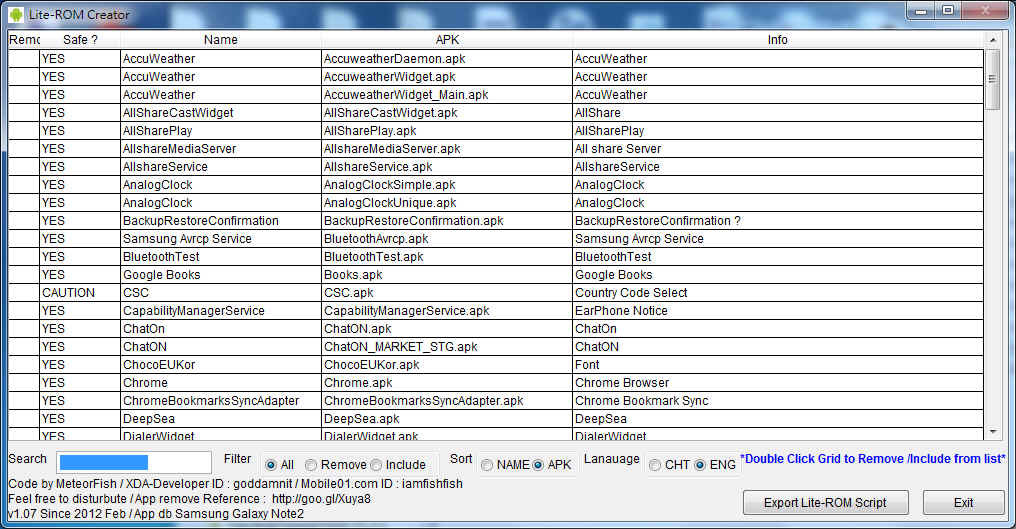Click the Font info cell
Screen dimensions: 1016x529
point(778,365)
